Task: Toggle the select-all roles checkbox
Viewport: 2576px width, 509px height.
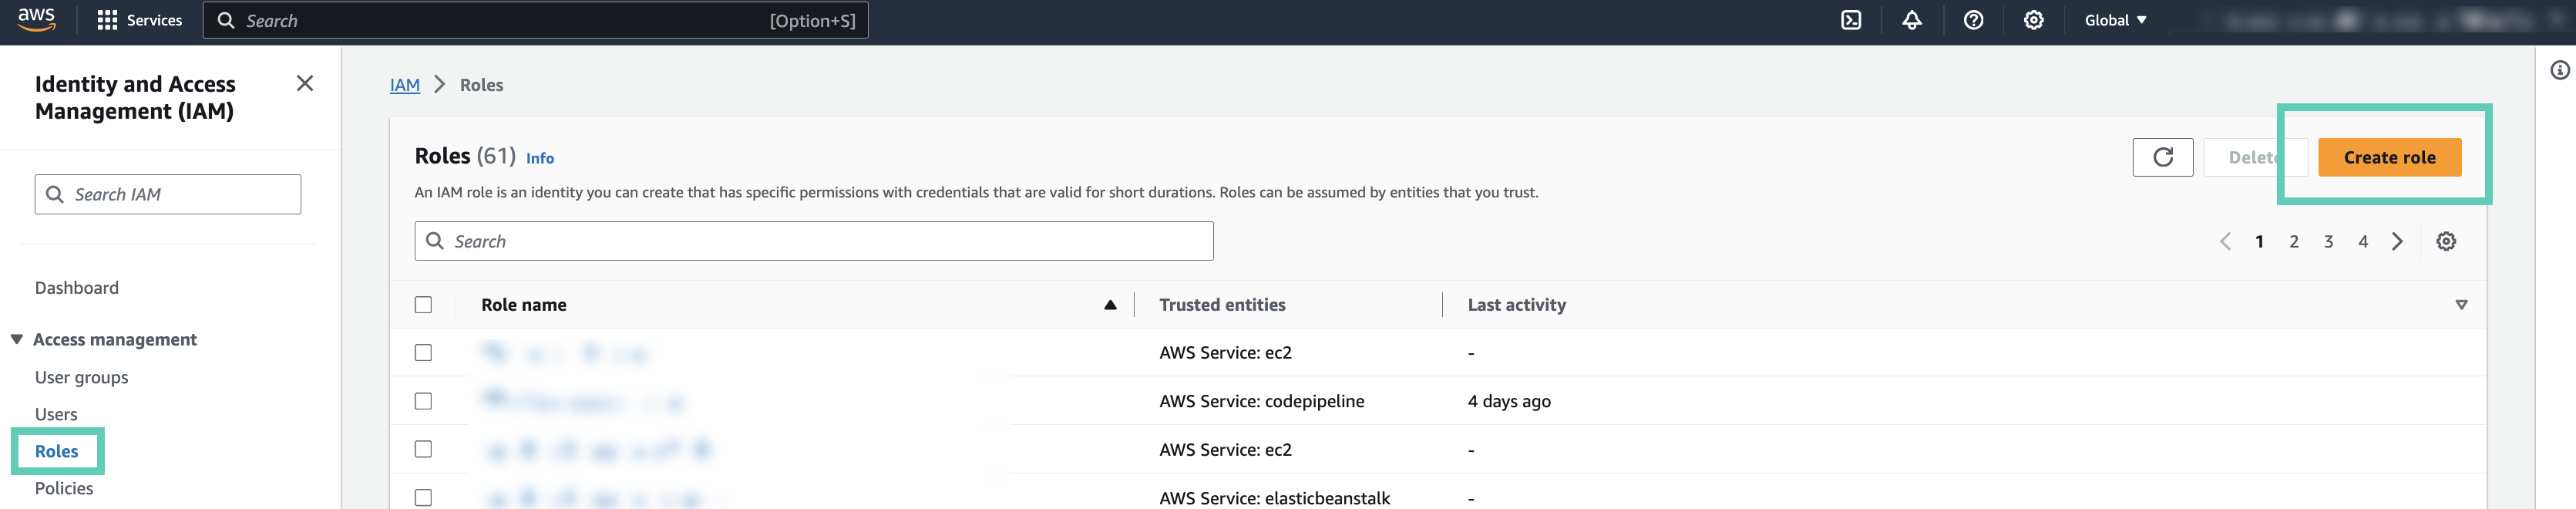Action: pos(423,305)
